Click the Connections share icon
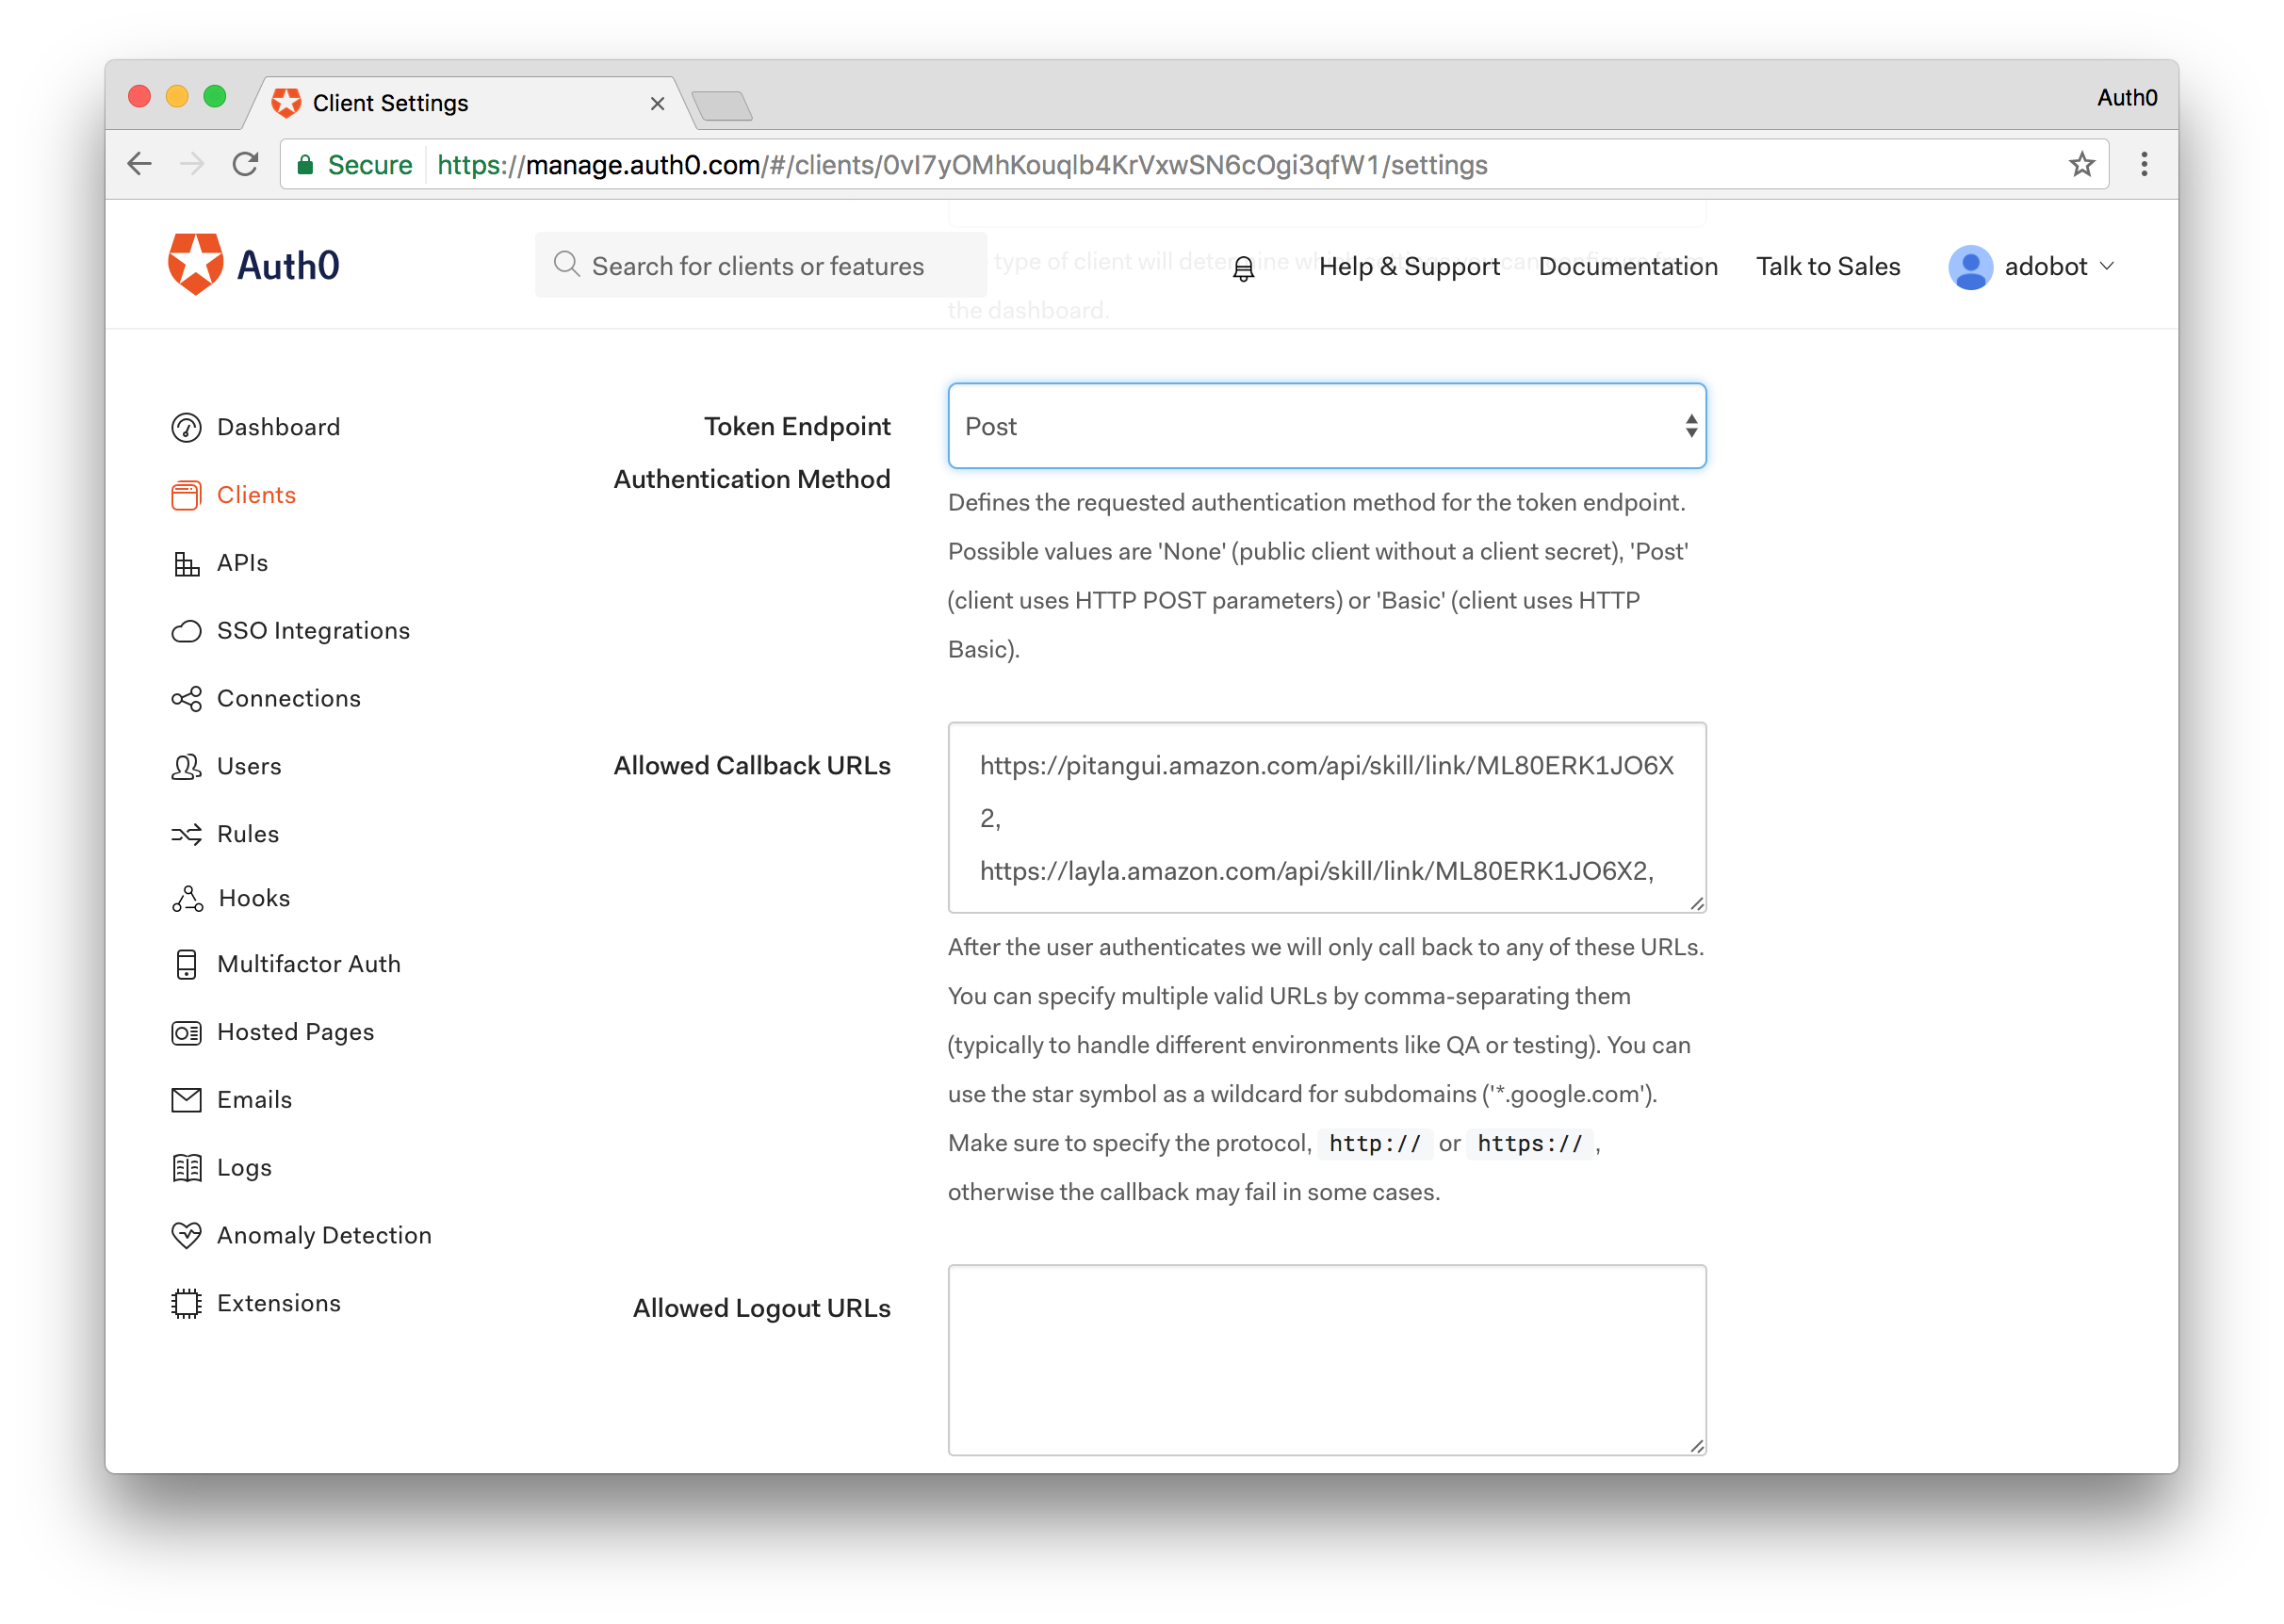The image size is (2284, 1624). pos(186,699)
